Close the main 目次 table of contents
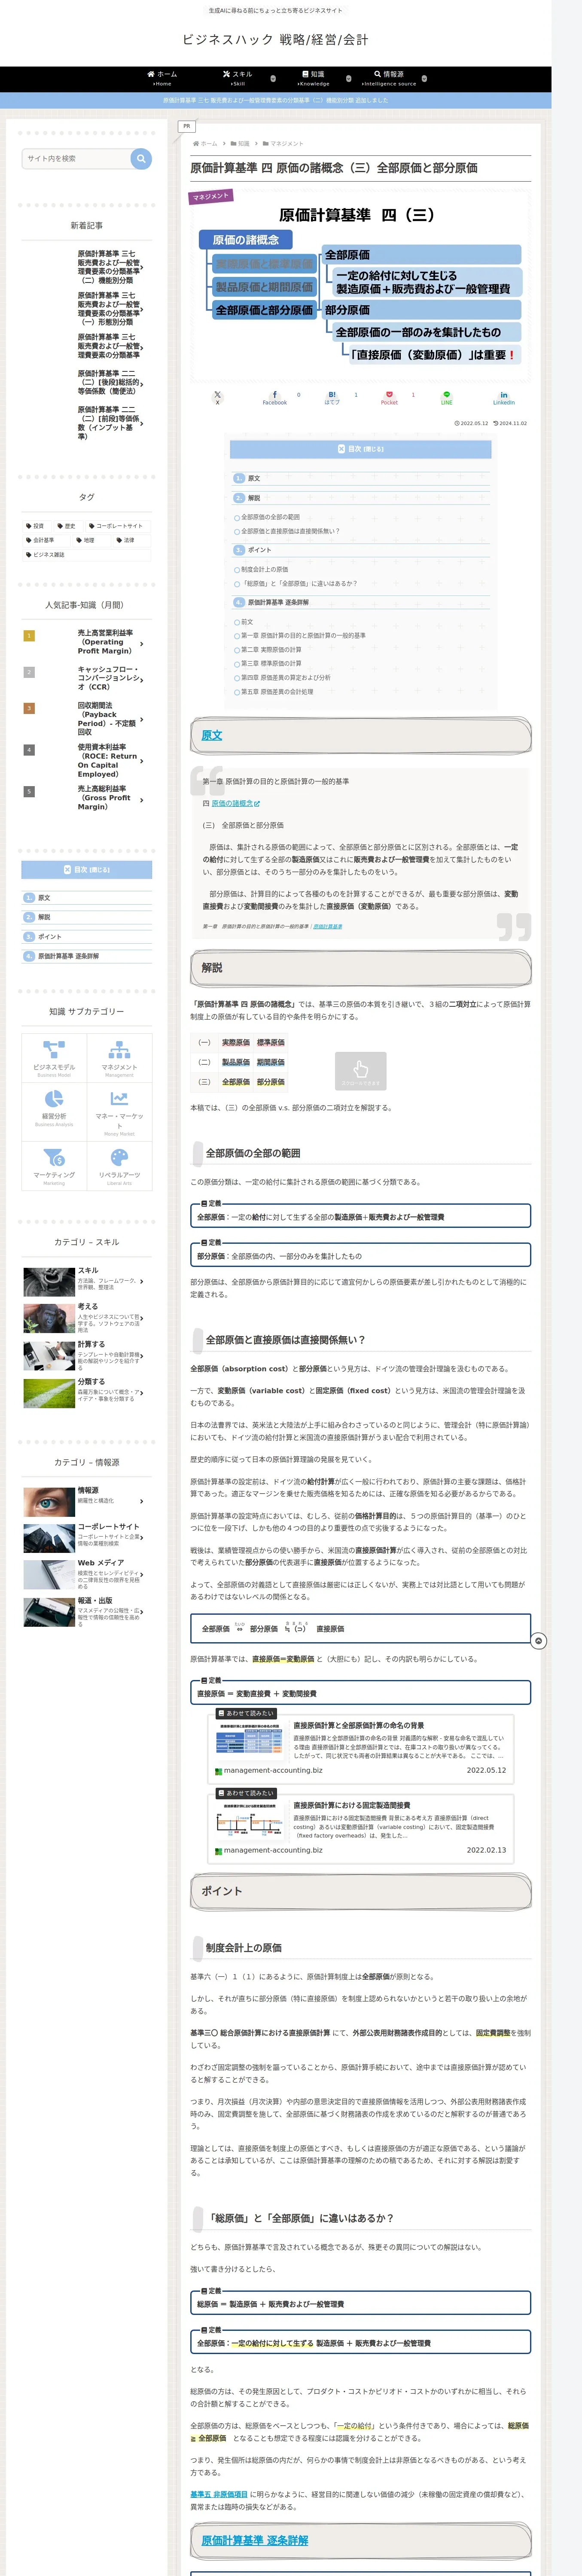 361,449
